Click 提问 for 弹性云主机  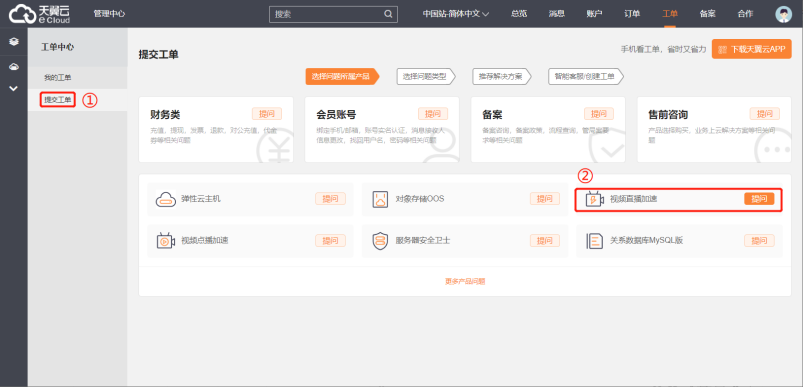[x=330, y=199]
